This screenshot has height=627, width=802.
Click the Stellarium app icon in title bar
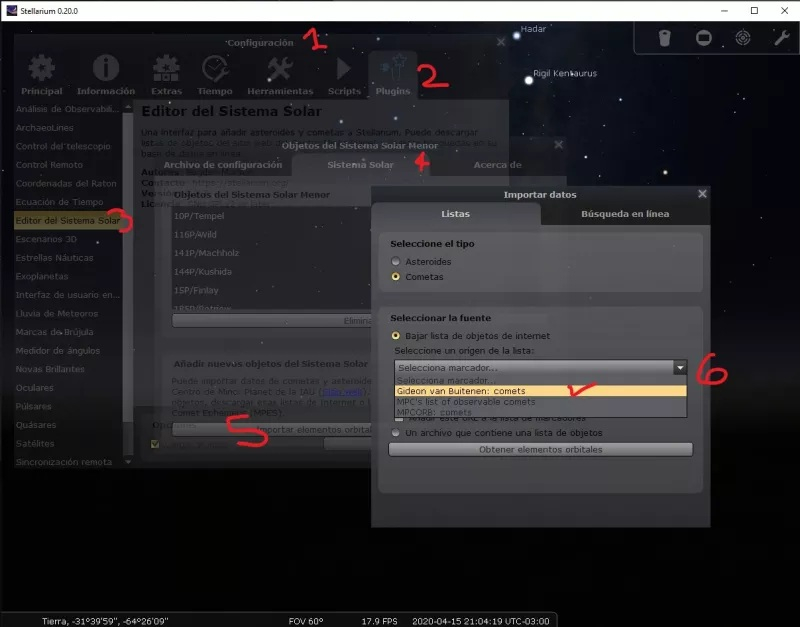coord(11,10)
